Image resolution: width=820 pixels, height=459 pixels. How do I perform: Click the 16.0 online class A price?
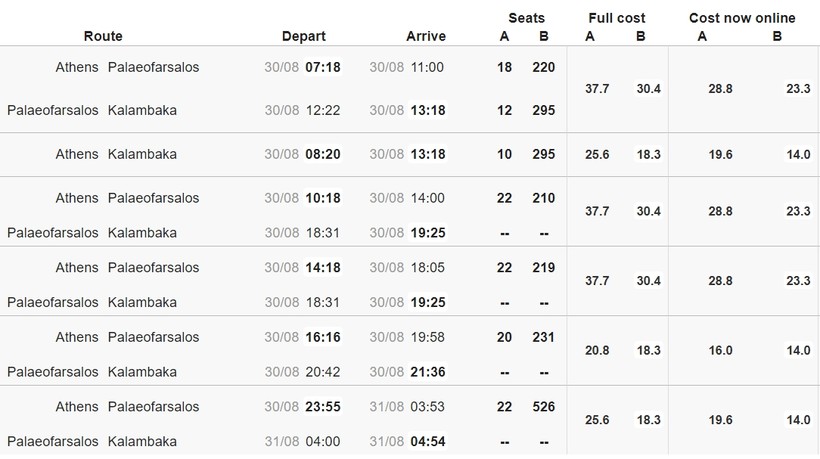coord(720,351)
